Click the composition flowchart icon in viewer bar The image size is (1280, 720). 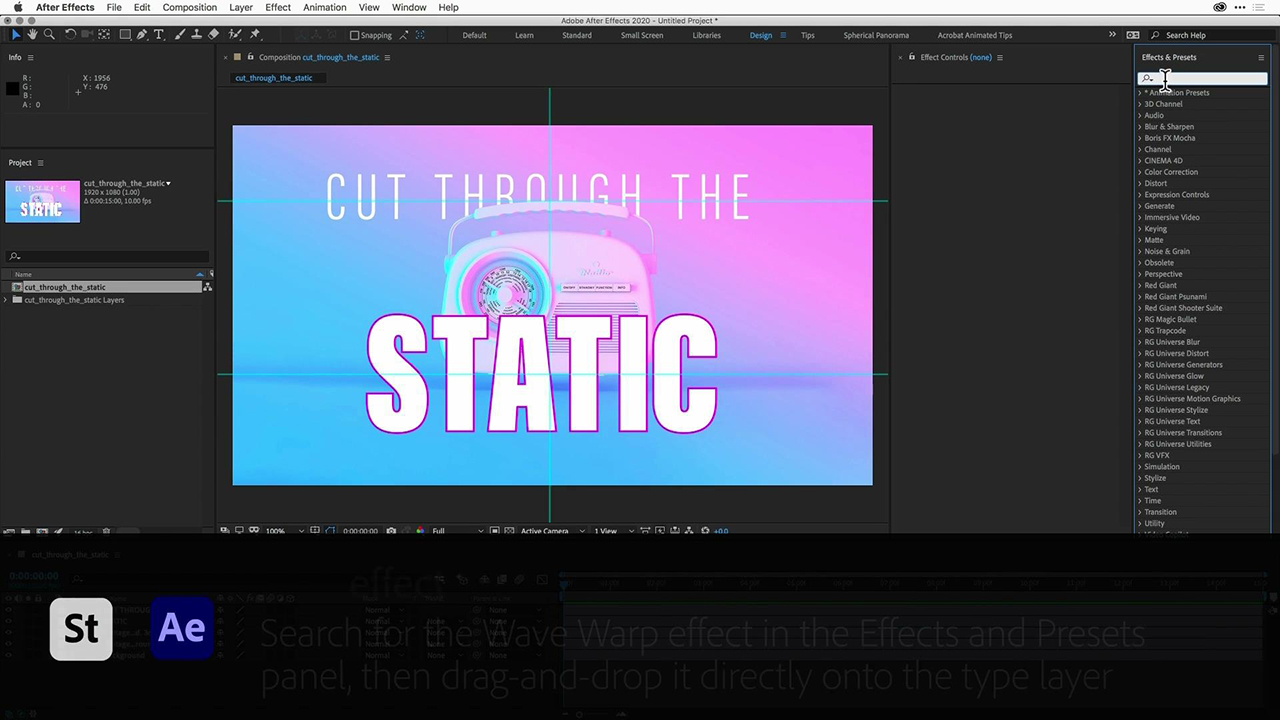click(690, 531)
